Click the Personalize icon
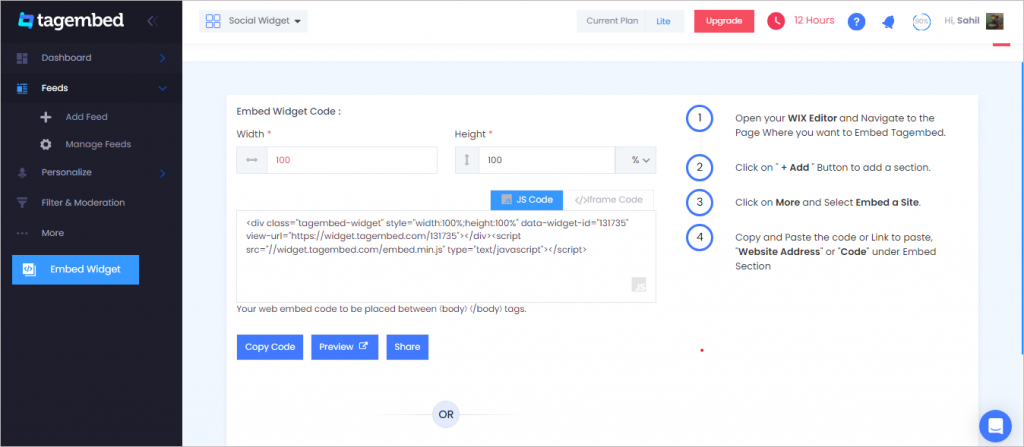The height and width of the screenshot is (447, 1024). point(22,173)
